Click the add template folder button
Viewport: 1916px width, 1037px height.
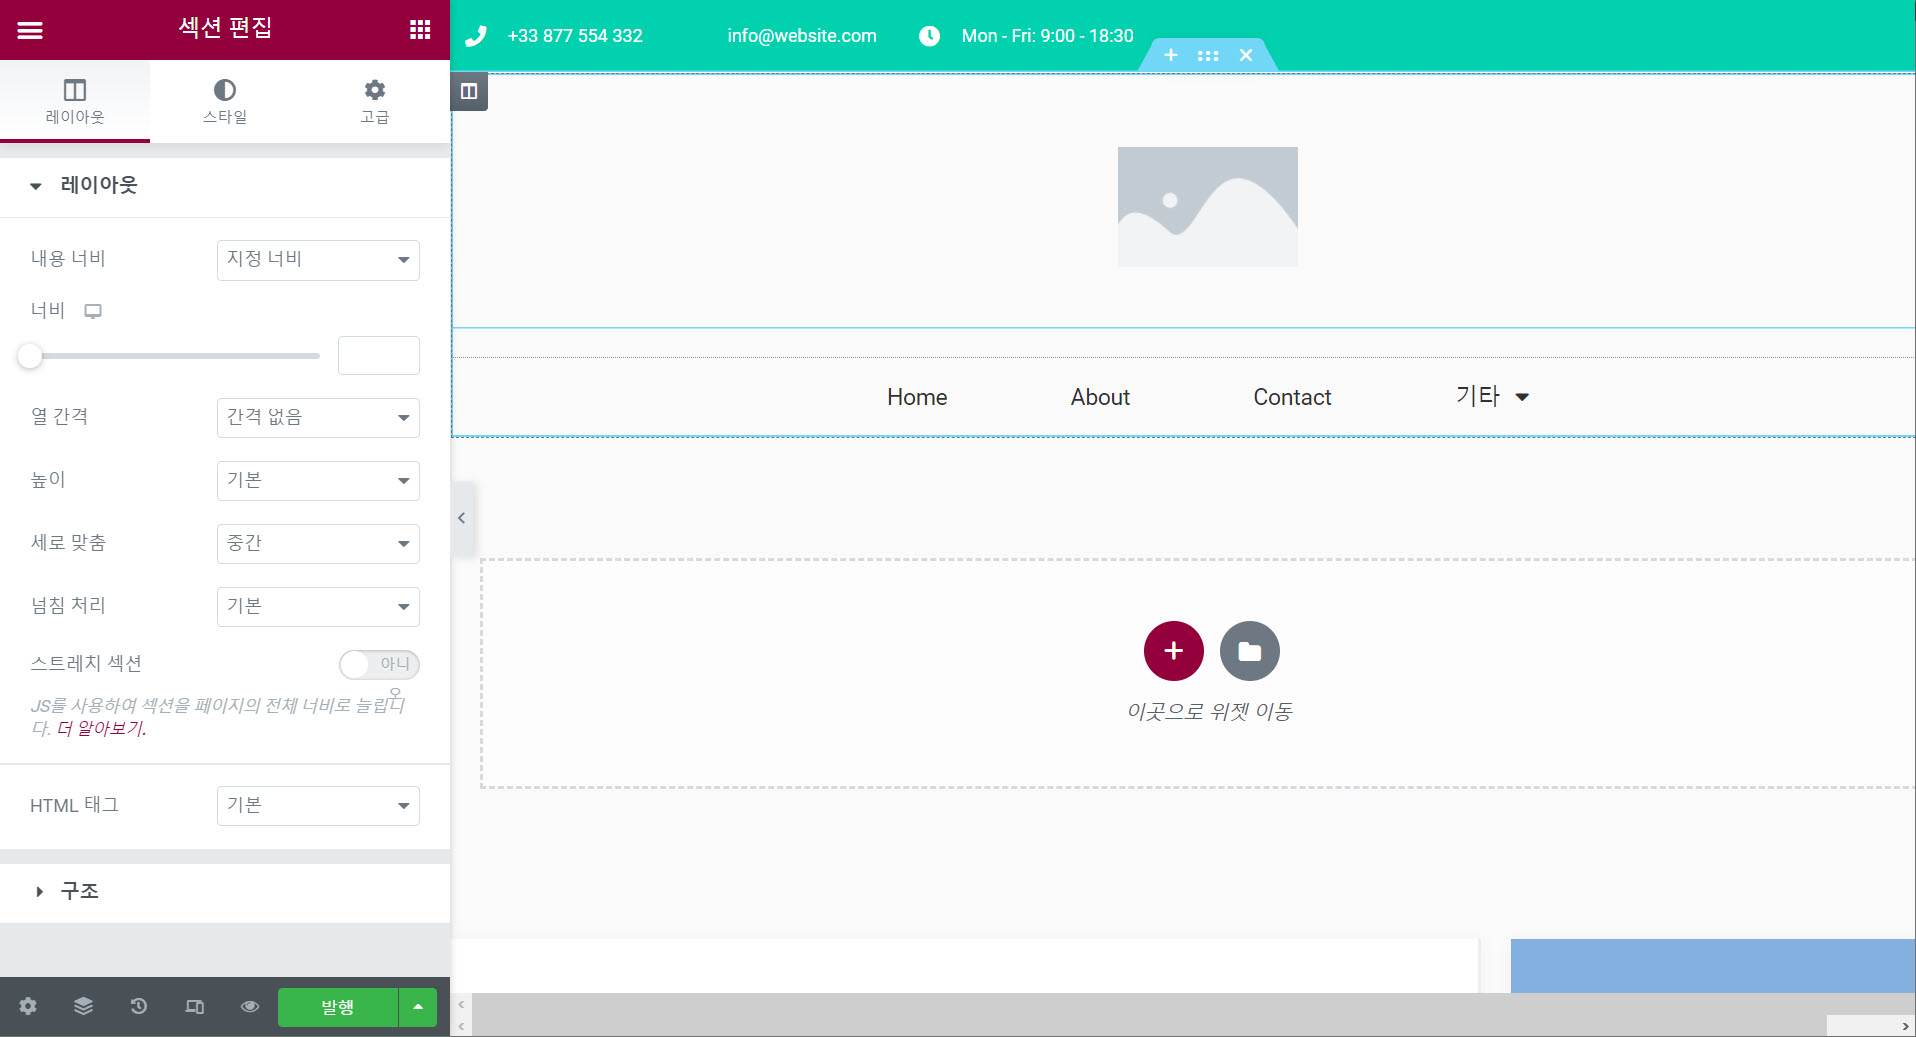(1250, 651)
